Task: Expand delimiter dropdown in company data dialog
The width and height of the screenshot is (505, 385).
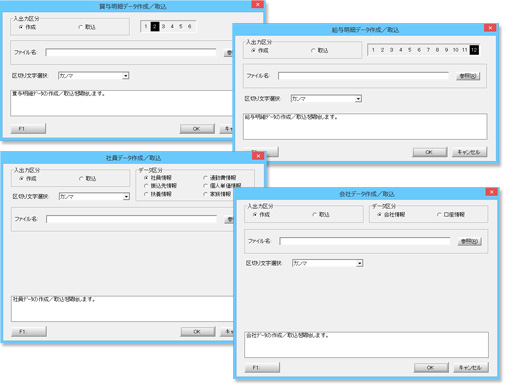Action: point(359,263)
